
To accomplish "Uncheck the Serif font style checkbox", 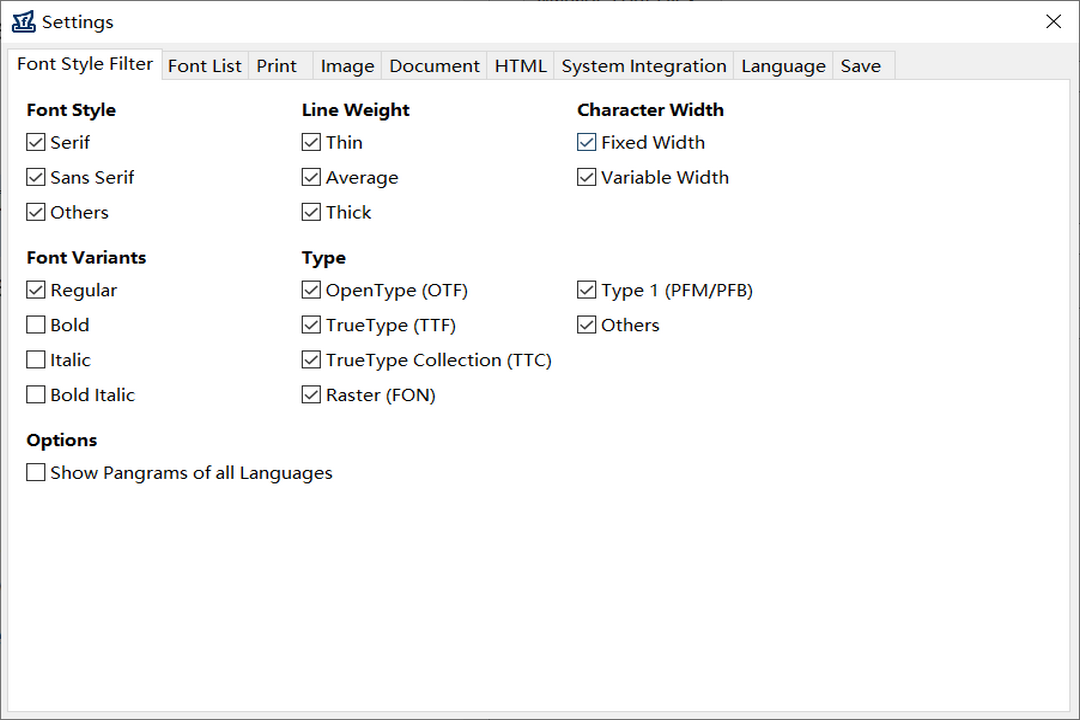I will (x=36, y=143).
